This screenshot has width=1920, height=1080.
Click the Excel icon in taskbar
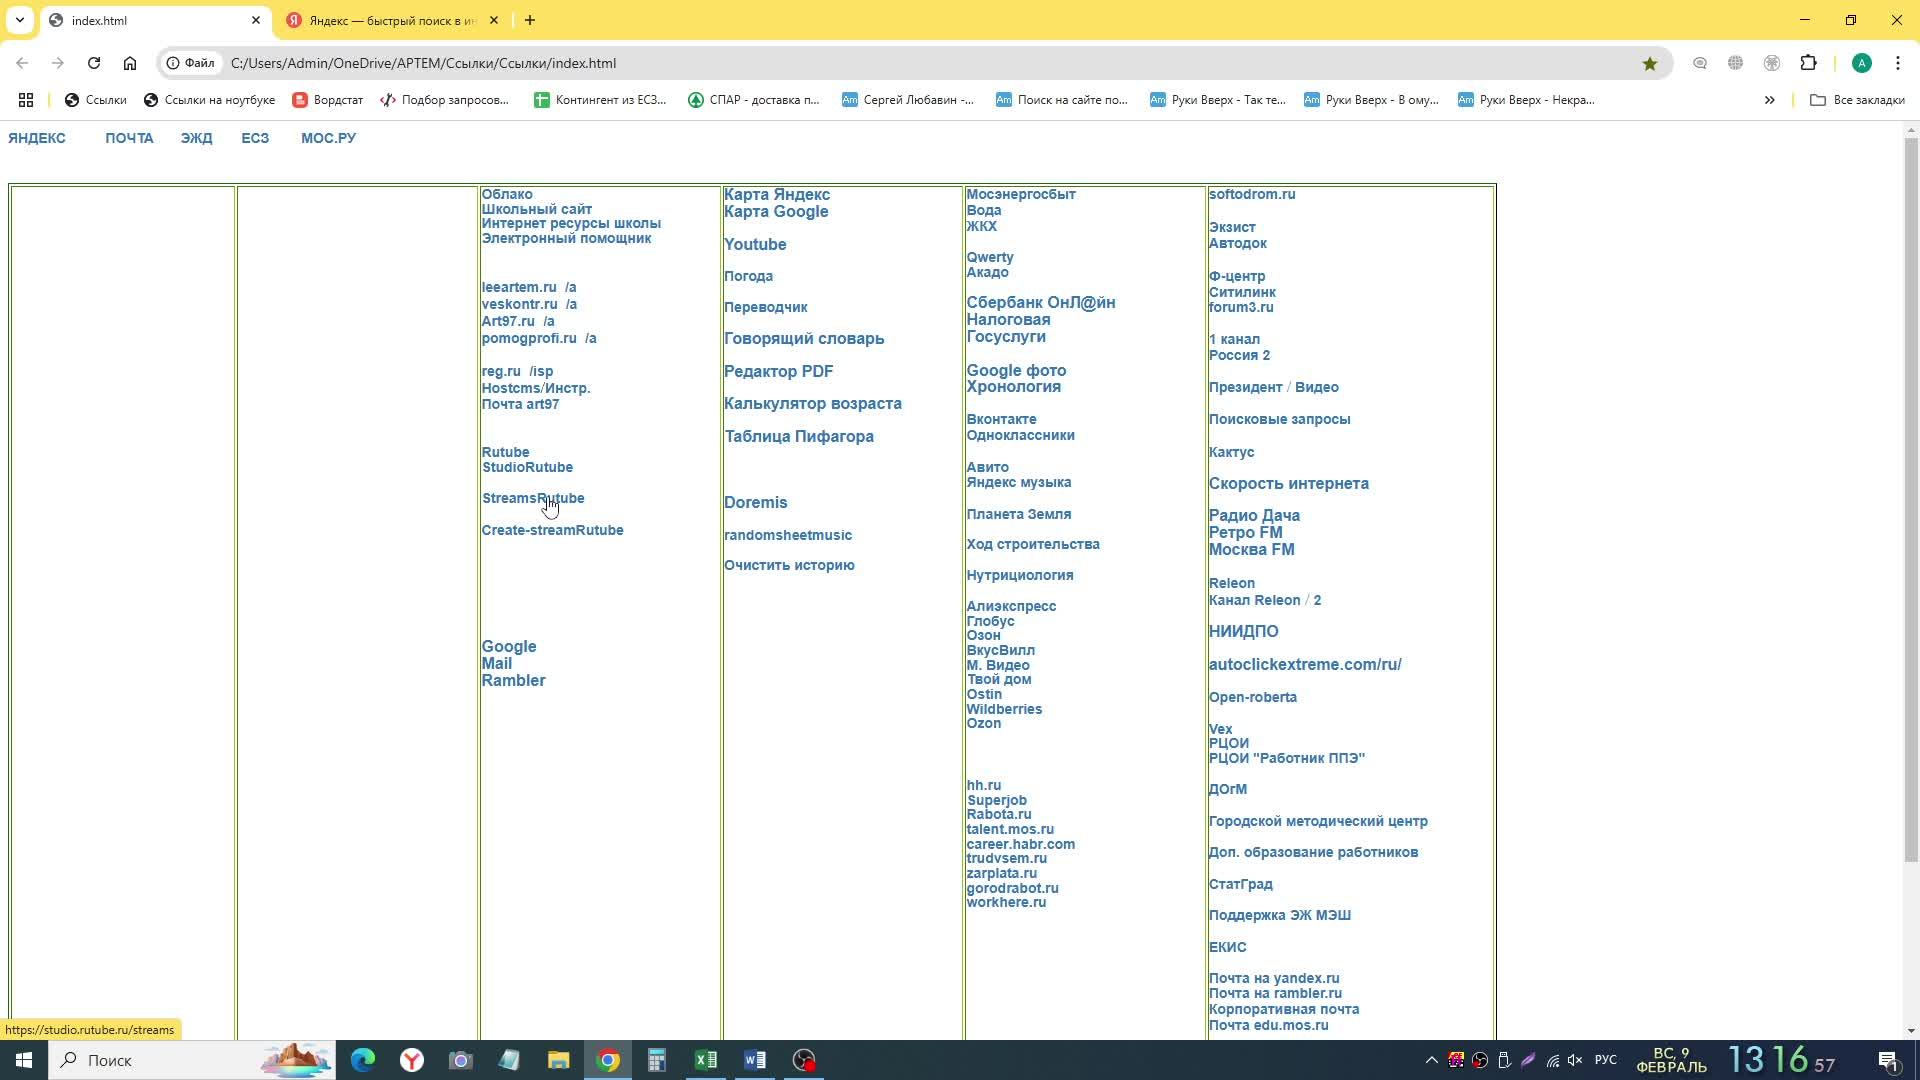click(x=709, y=1060)
